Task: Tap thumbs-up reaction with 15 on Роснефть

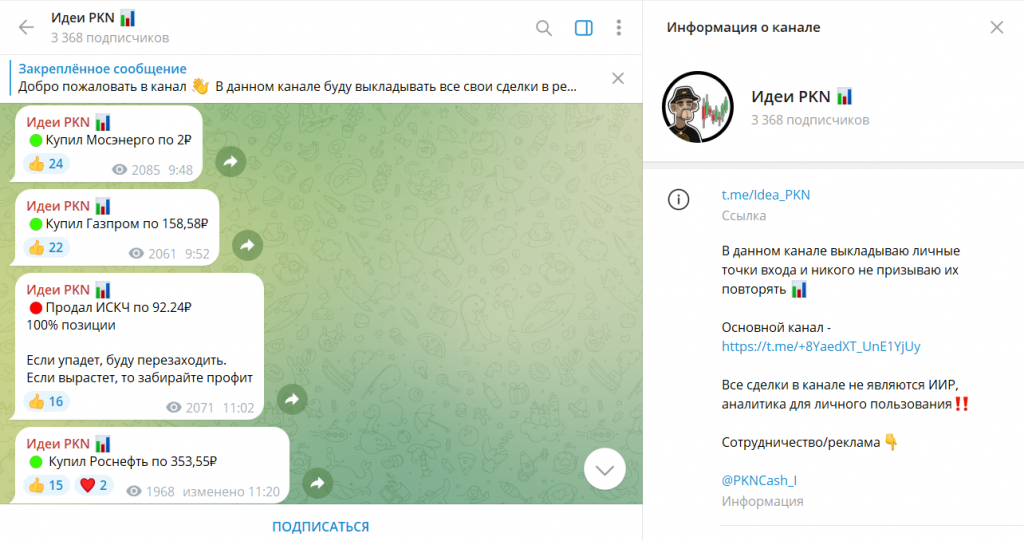Action: (x=46, y=485)
